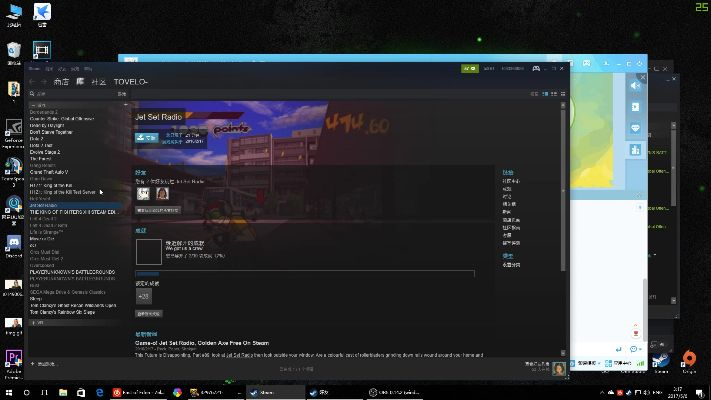Select Dying Light 2 entry... Divine Stage 2

click(44, 152)
